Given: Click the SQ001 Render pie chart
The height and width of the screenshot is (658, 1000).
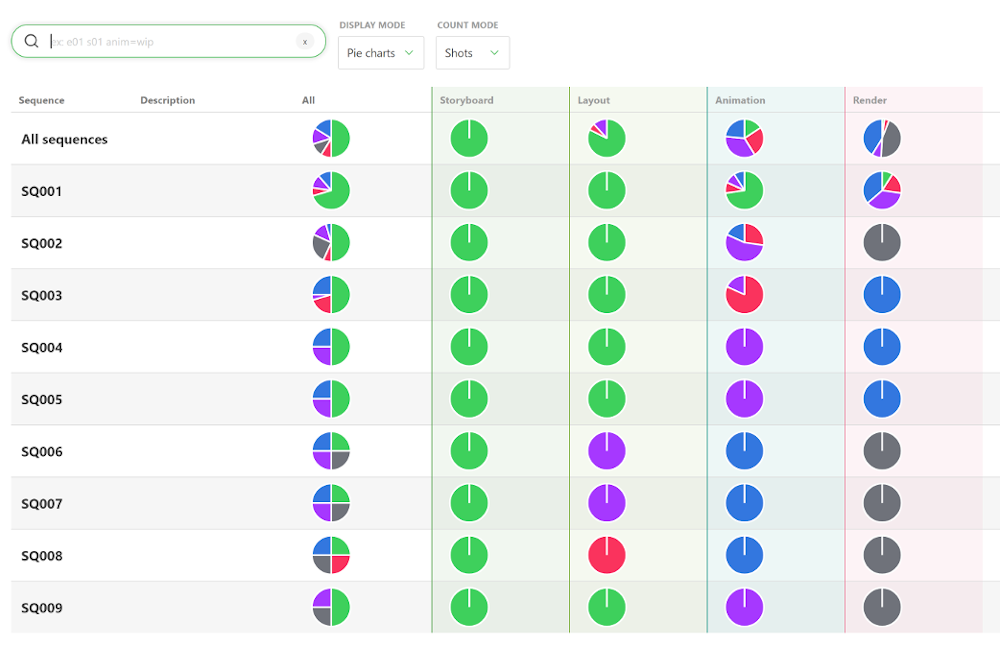Looking at the screenshot, I should pyautogui.click(x=882, y=190).
